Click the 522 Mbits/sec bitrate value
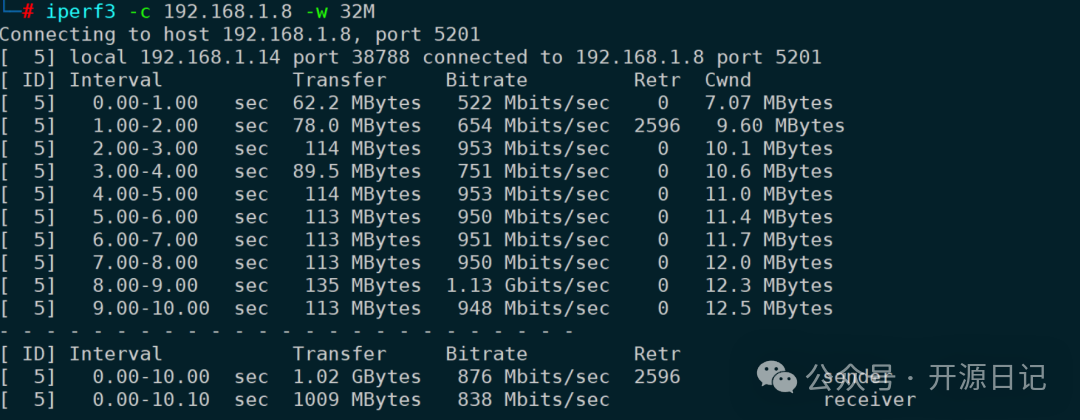1080x420 pixels. [x=532, y=103]
